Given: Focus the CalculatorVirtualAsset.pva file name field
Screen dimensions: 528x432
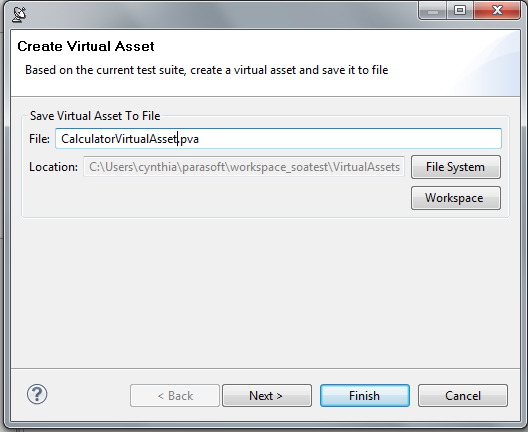Looking at the screenshot, I should pos(278,138).
